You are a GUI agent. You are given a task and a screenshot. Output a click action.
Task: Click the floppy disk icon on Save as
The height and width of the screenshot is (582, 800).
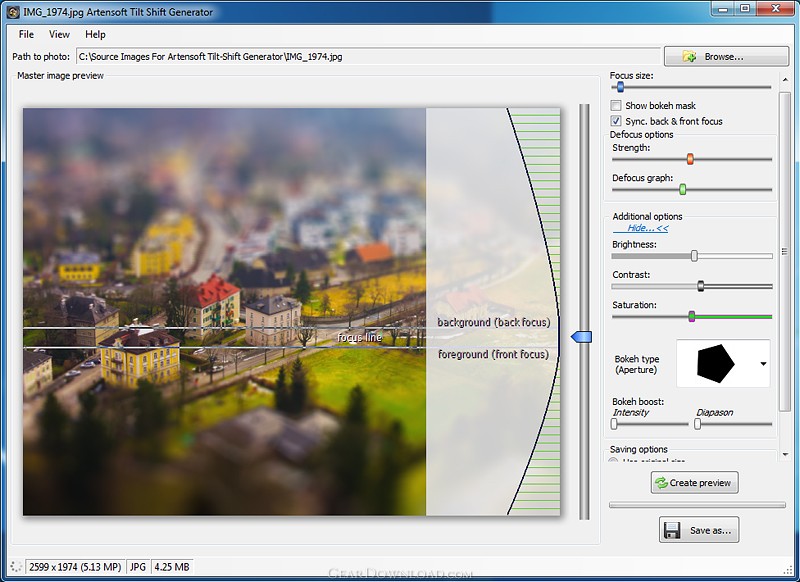click(x=671, y=530)
